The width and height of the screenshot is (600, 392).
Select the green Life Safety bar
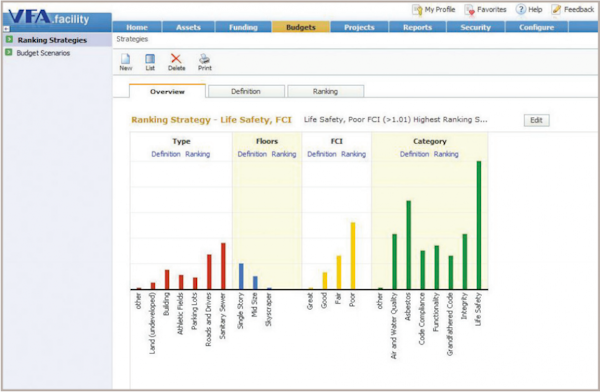coord(479,225)
